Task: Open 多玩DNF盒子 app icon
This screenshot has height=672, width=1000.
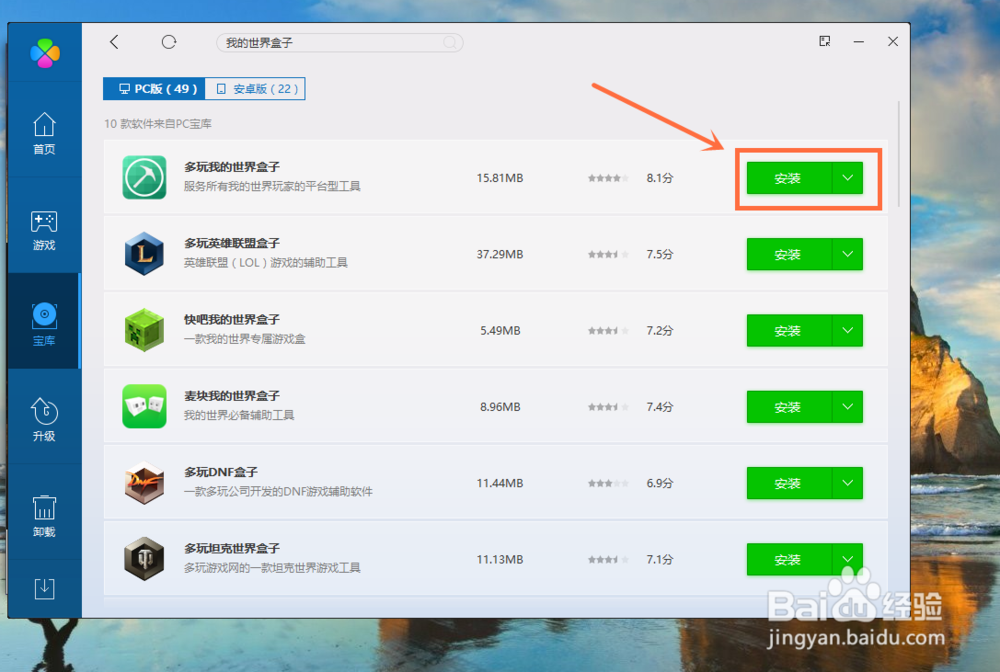Action: (x=144, y=483)
